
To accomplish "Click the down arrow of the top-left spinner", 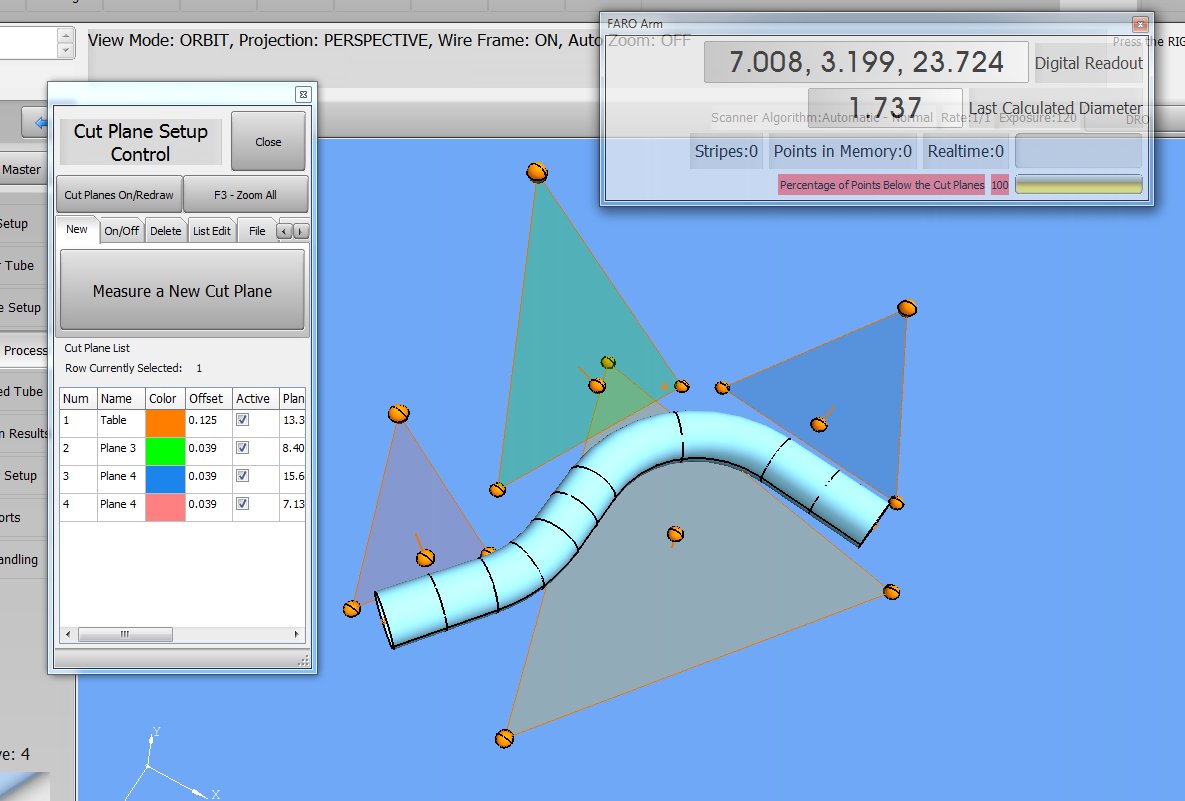I will pos(66,50).
